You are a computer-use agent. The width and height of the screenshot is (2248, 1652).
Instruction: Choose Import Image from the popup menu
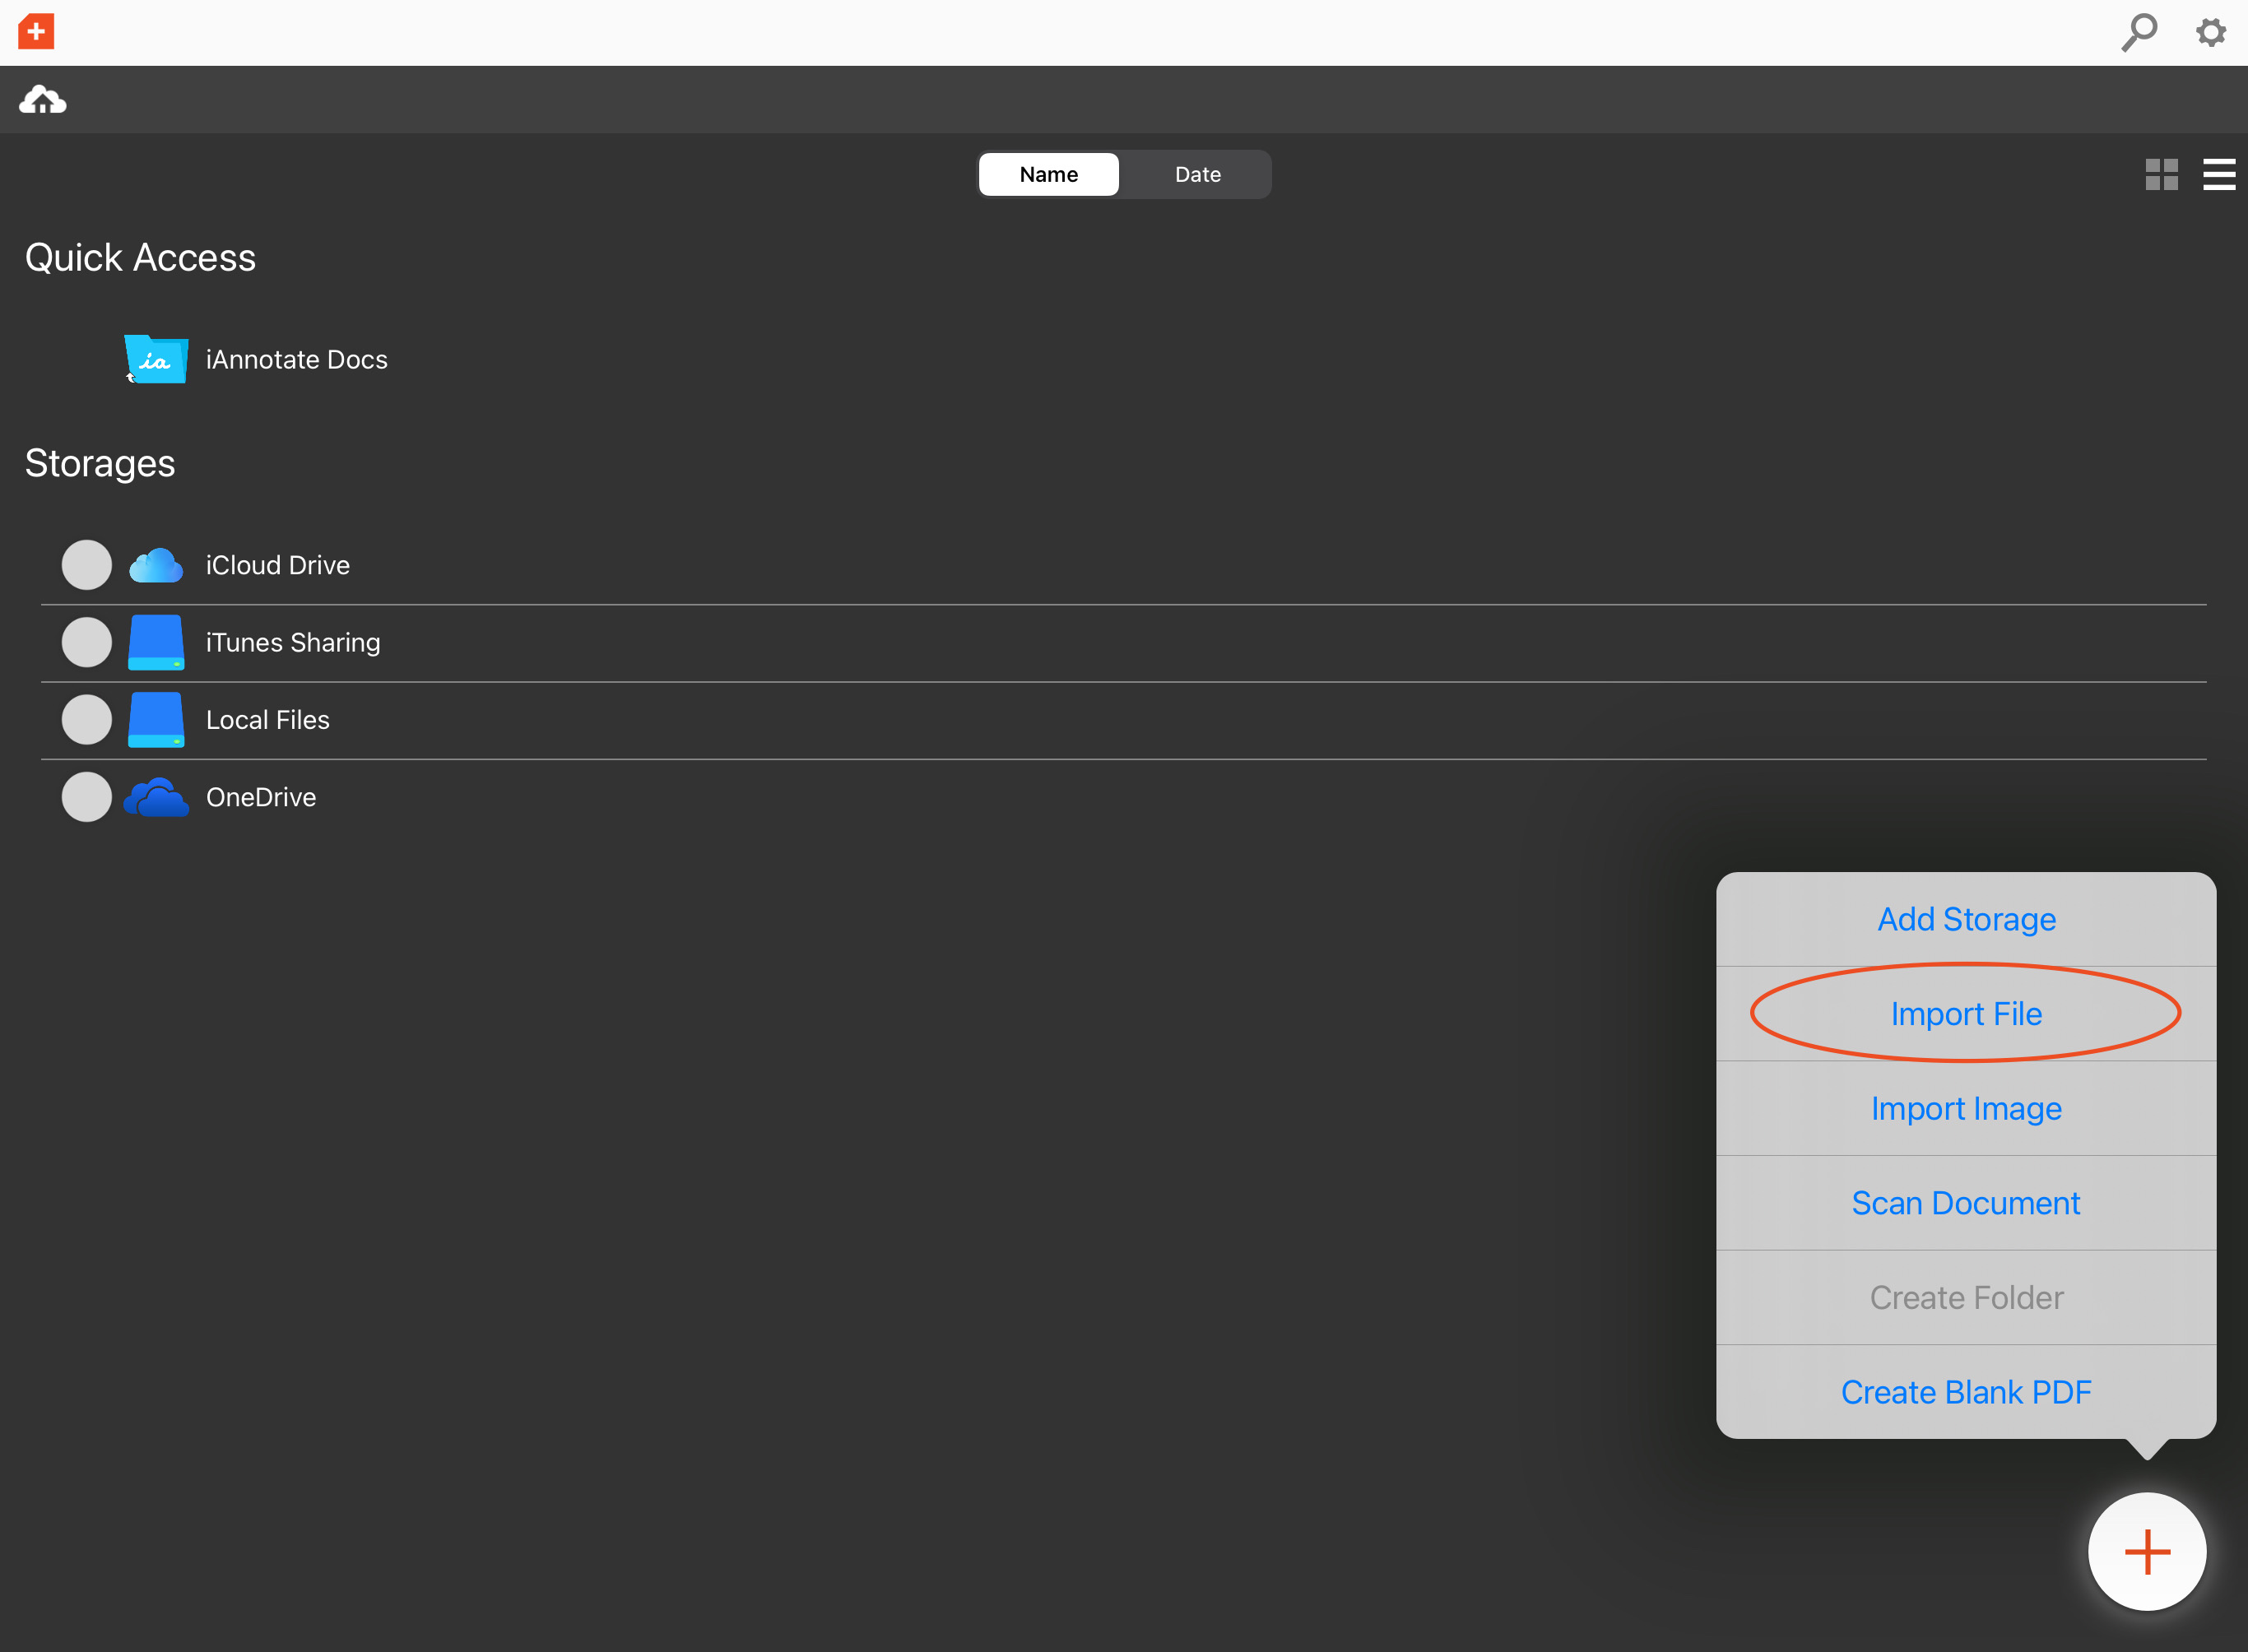pyautogui.click(x=1966, y=1109)
